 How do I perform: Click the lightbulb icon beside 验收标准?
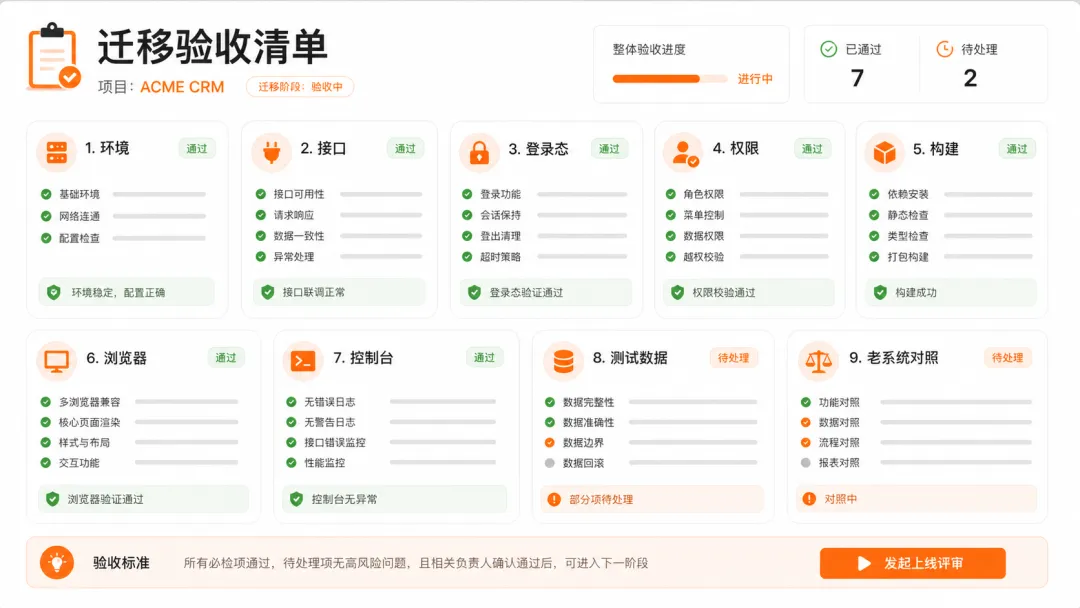tap(57, 563)
